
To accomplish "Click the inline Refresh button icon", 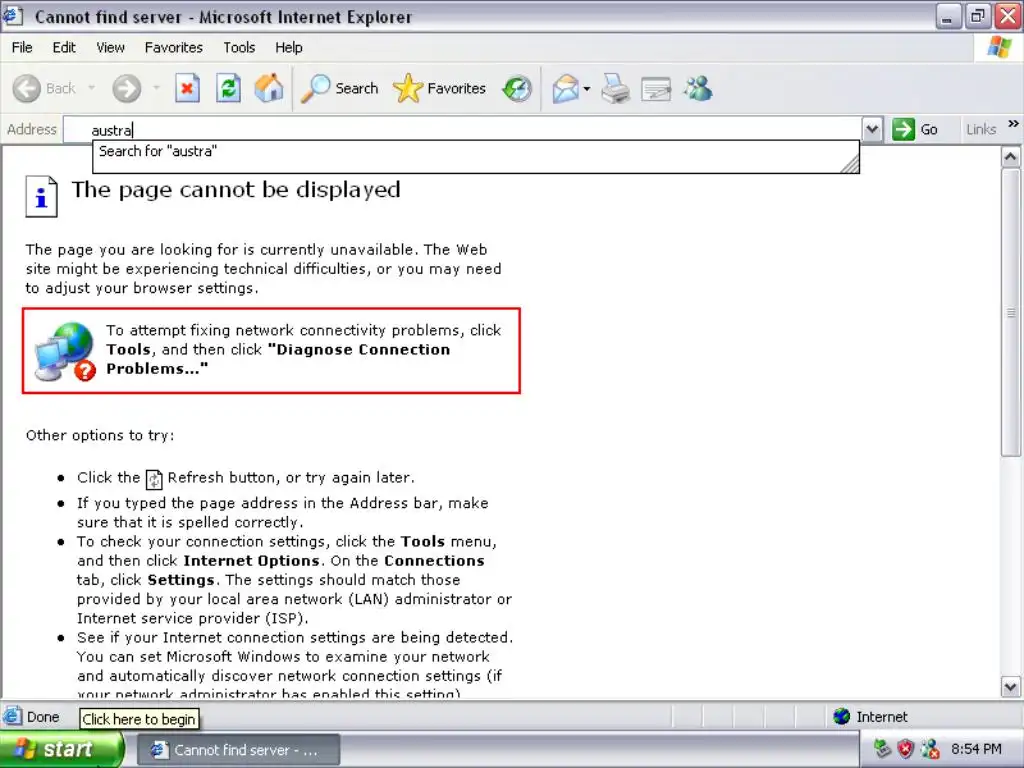I will [153, 479].
